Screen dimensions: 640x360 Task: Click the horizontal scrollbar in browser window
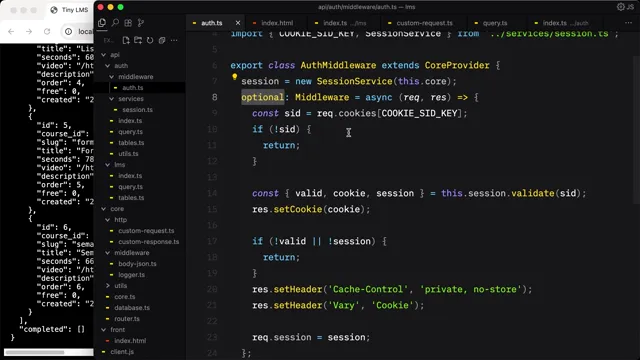(x=35, y=352)
